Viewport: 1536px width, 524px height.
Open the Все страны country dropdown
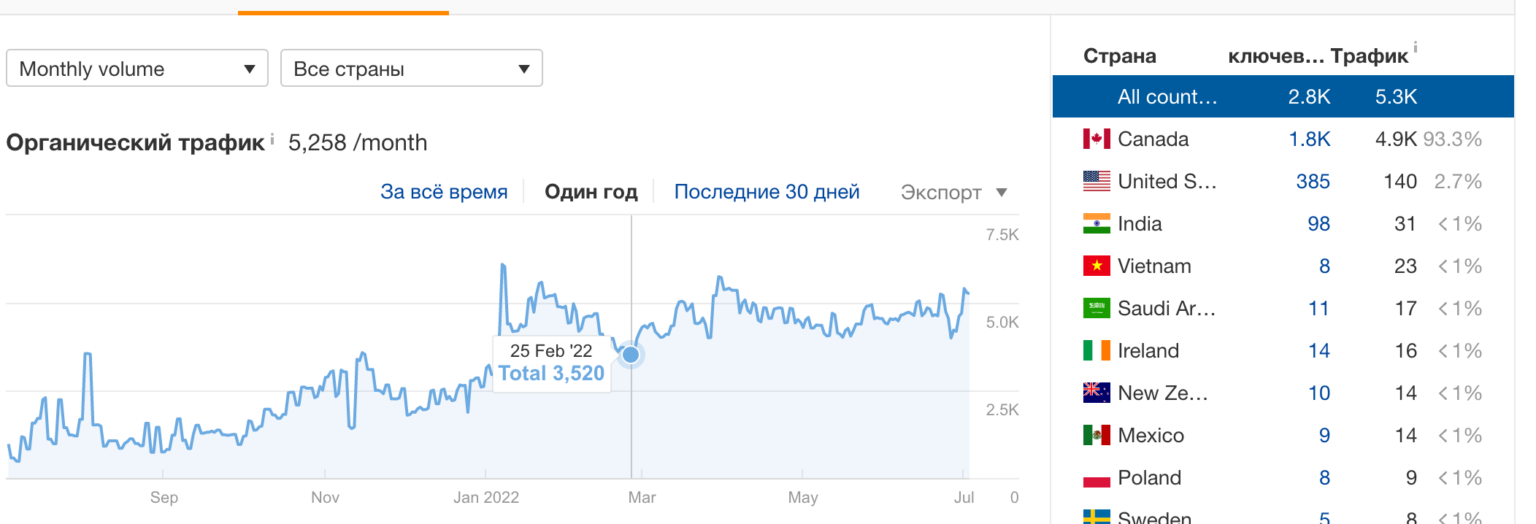[x=411, y=69]
